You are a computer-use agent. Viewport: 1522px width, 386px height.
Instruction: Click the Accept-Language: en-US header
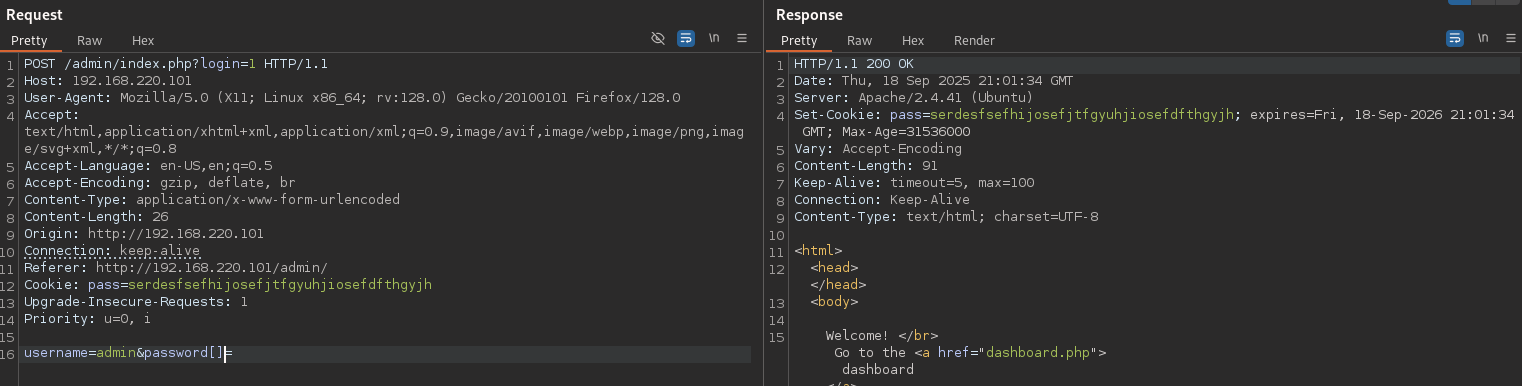pos(148,166)
